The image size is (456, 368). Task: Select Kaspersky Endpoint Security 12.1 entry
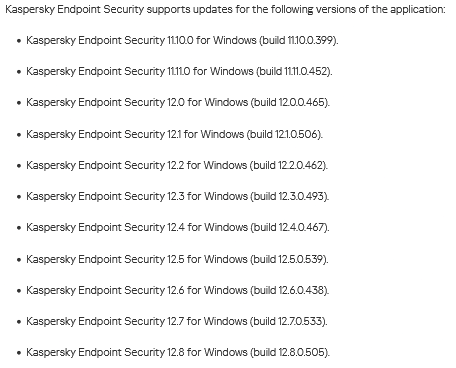(174, 134)
